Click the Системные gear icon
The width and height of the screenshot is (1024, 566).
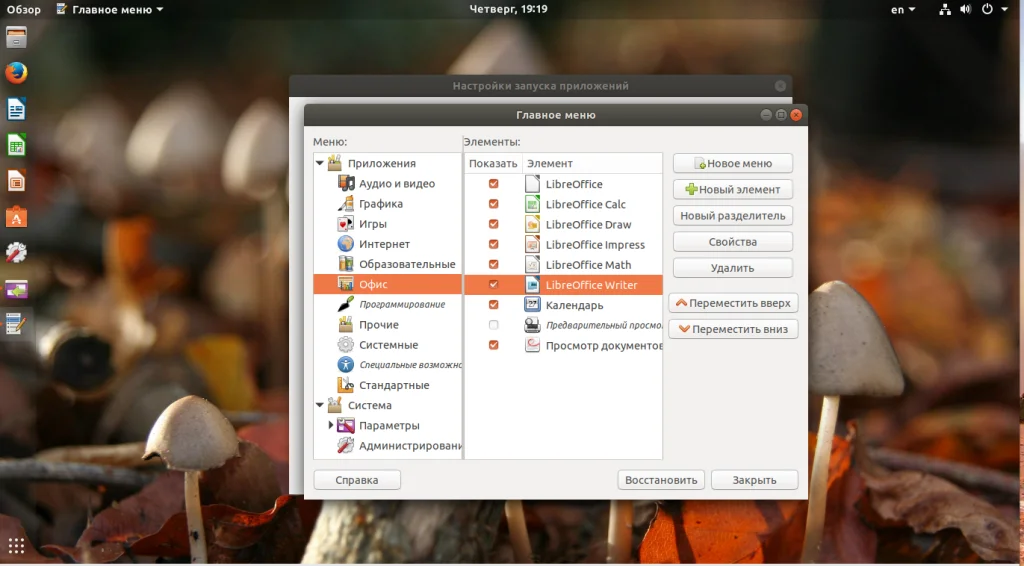(x=345, y=345)
